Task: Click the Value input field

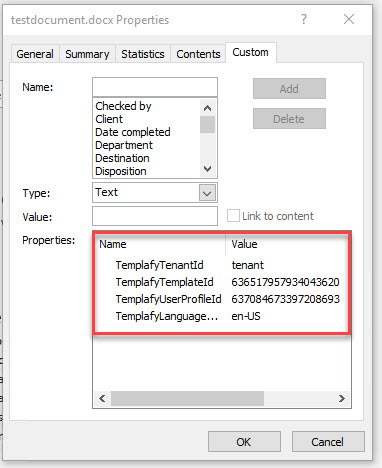Action: (x=155, y=216)
